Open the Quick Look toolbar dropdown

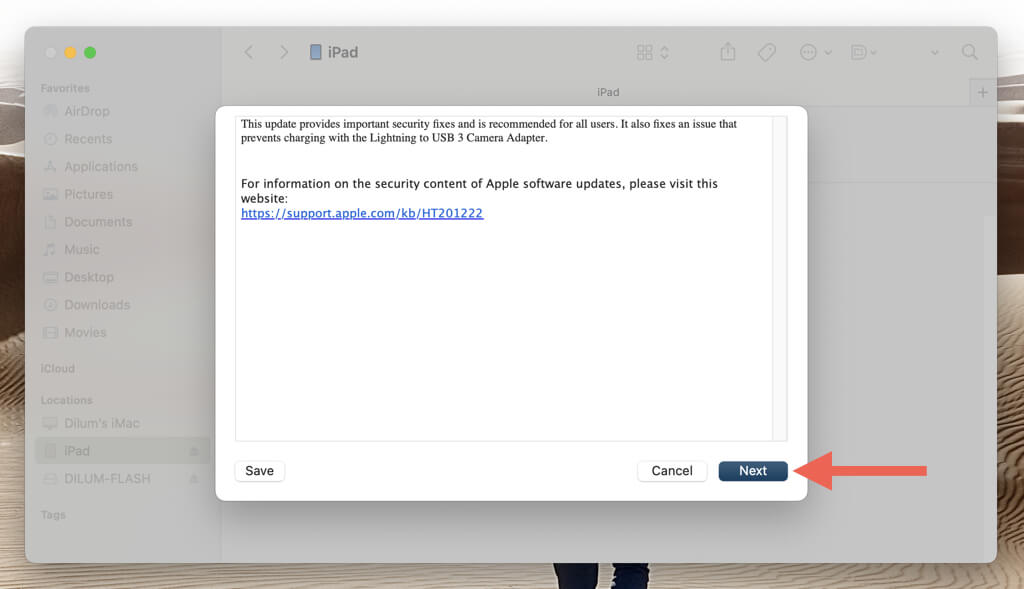click(863, 52)
